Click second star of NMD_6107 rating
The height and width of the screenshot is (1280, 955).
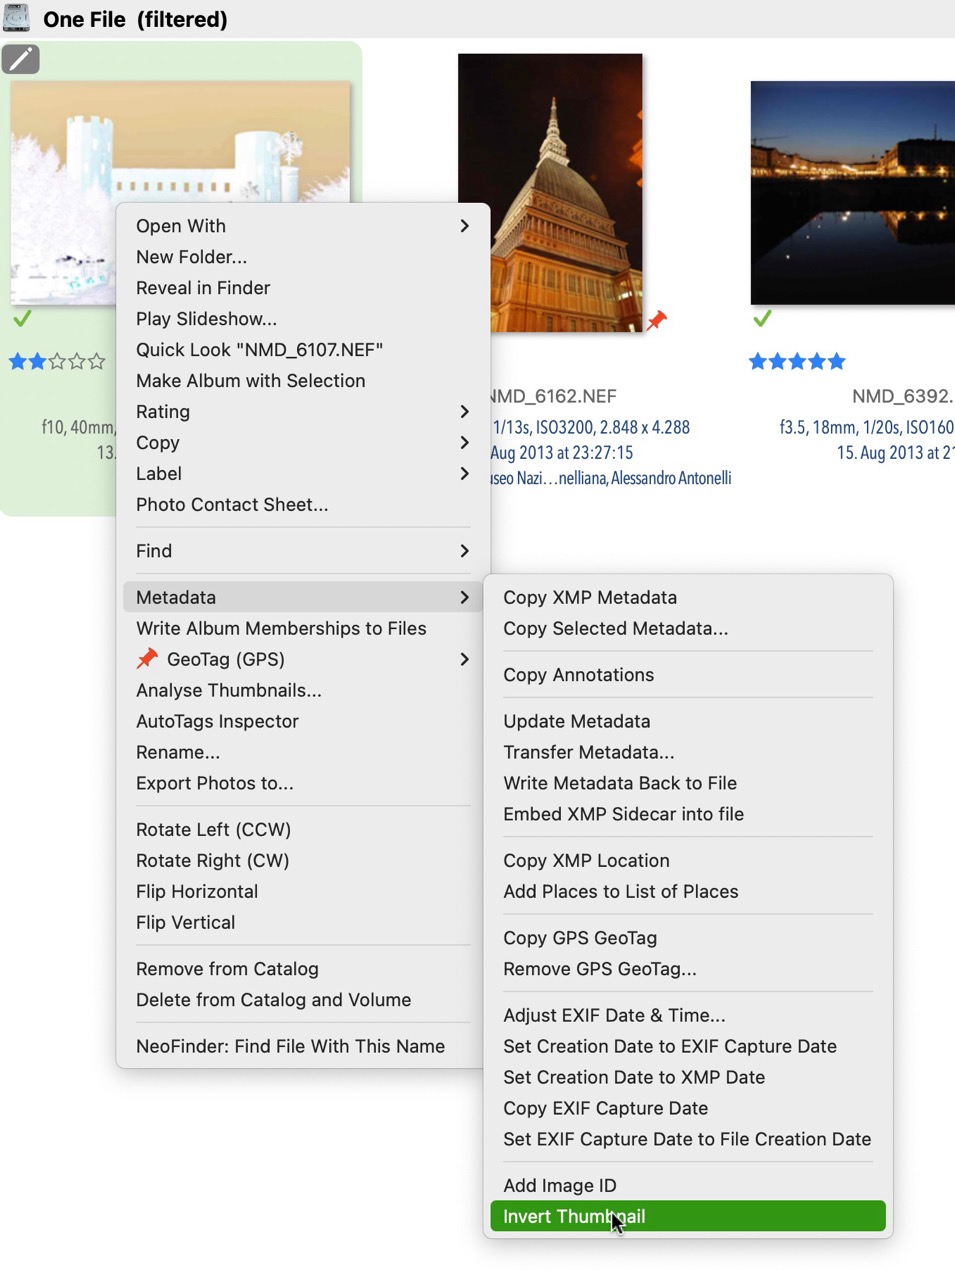(37, 361)
